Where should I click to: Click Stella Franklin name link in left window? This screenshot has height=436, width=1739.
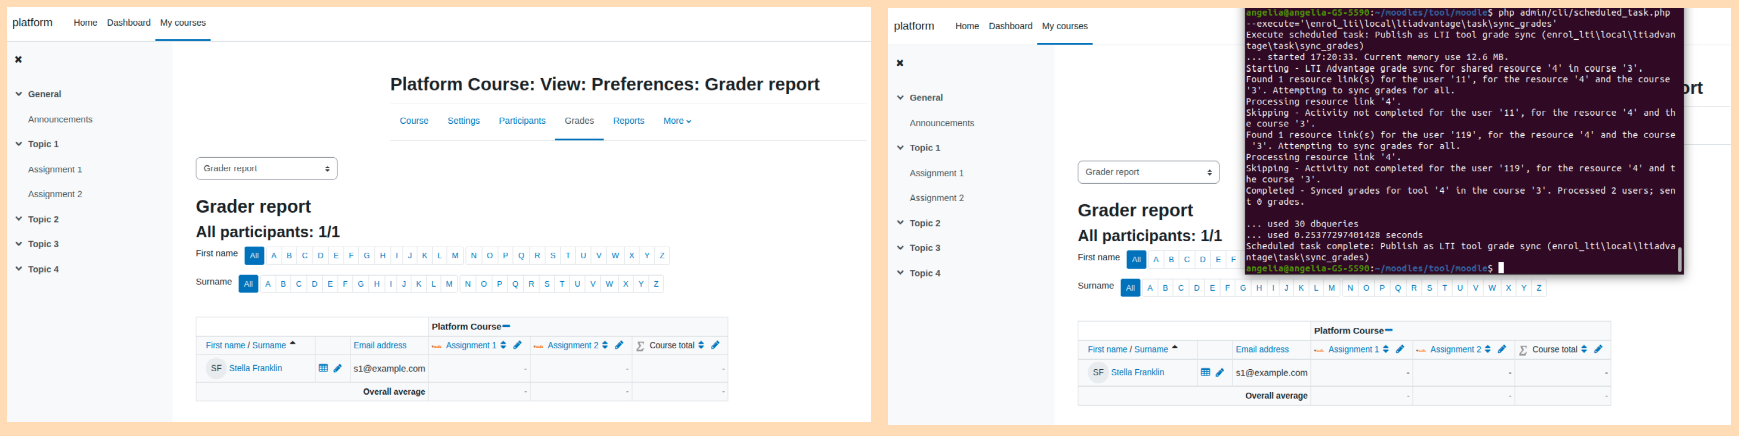(255, 368)
